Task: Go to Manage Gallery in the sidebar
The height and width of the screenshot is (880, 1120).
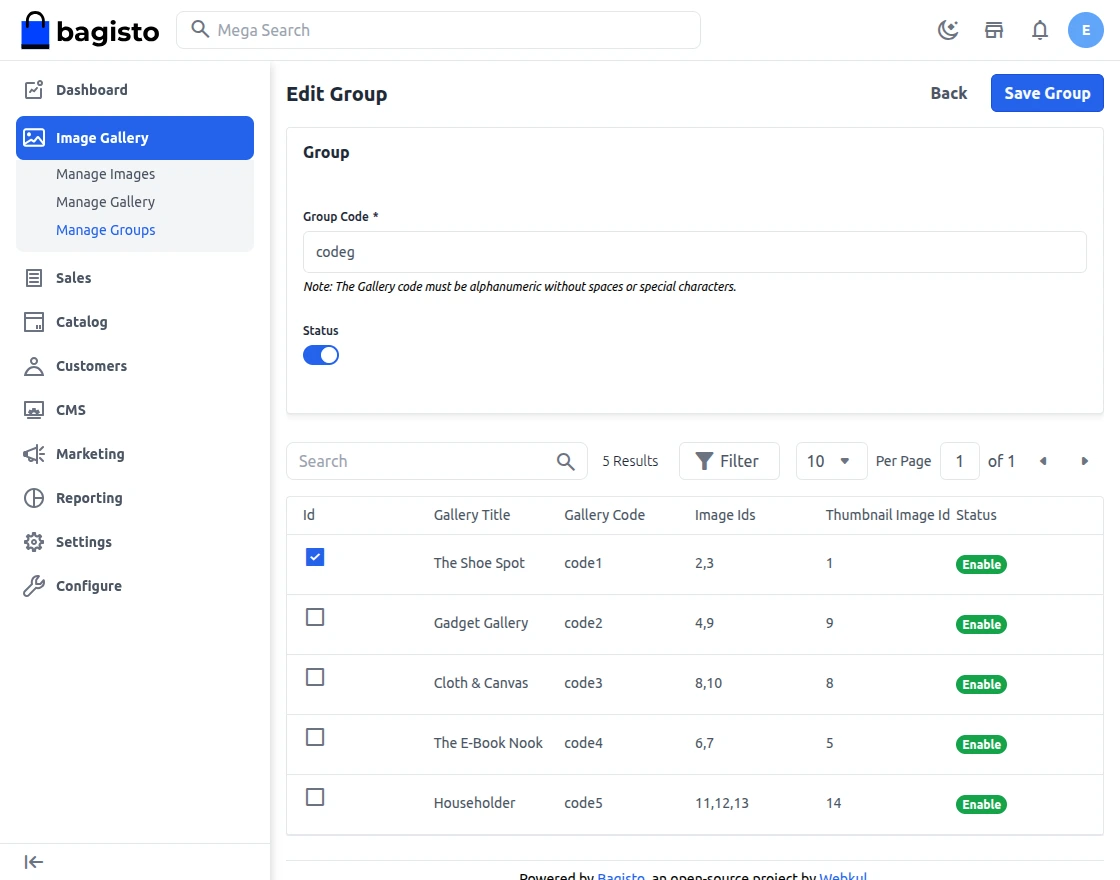Action: 105,201
